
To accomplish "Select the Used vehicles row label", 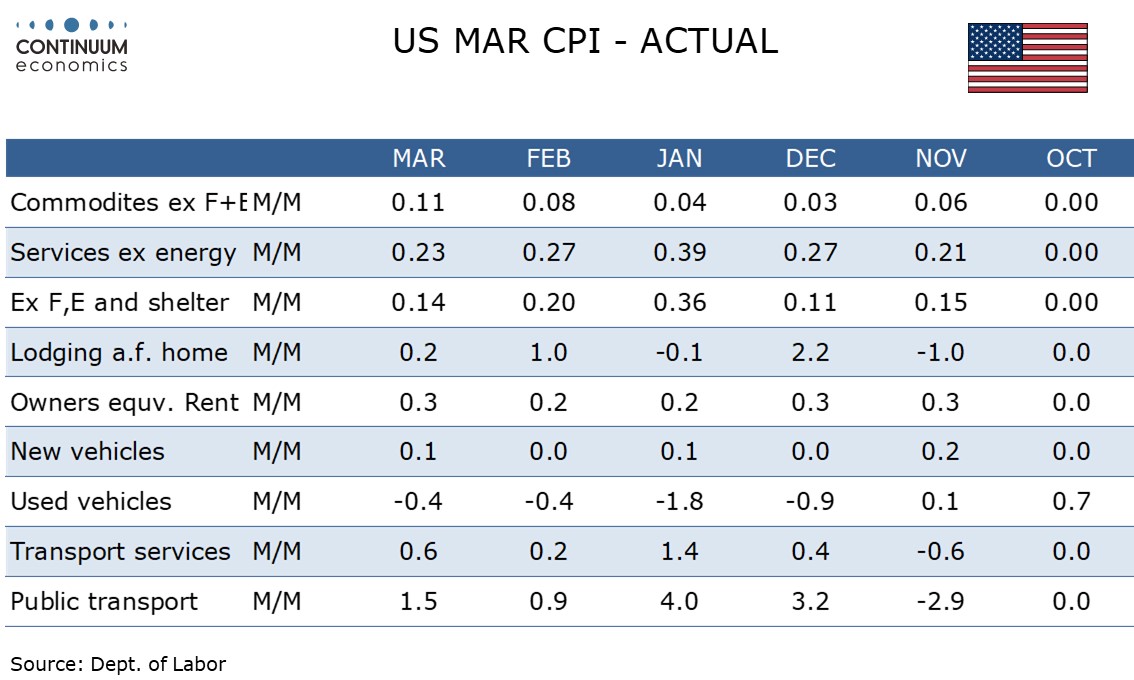I will point(91,502).
